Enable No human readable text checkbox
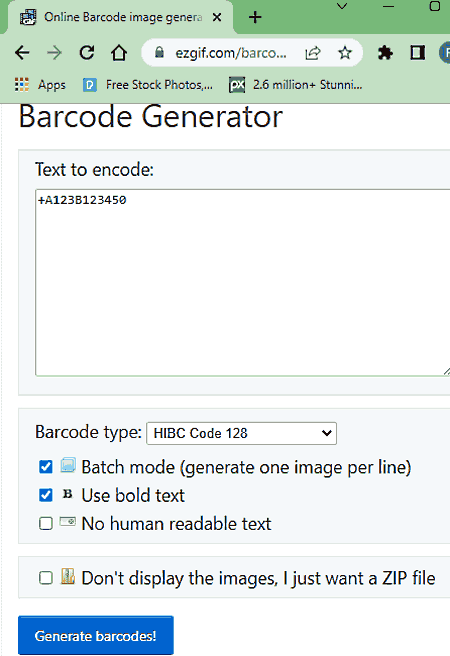450x656 pixels. 46,523
